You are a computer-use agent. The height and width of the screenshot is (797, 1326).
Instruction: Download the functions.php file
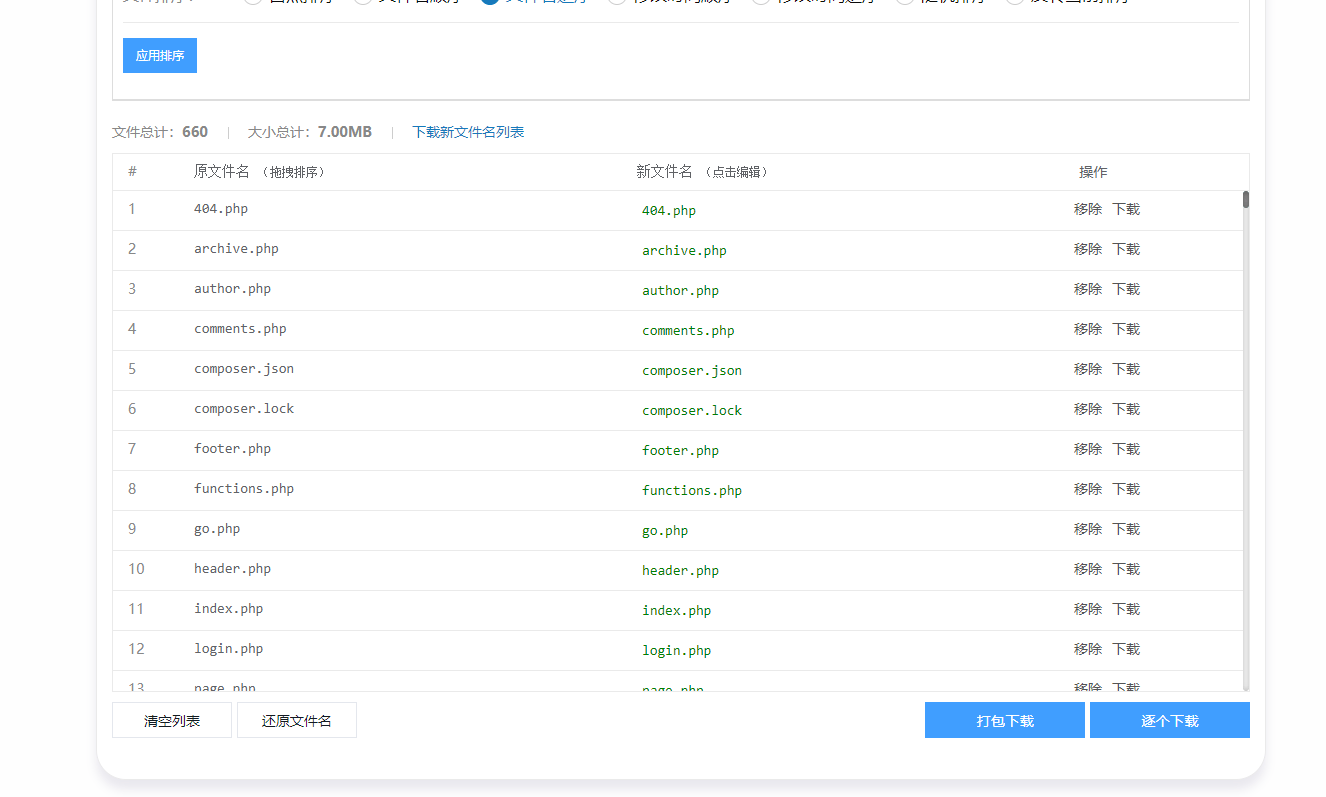(x=1125, y=488)
